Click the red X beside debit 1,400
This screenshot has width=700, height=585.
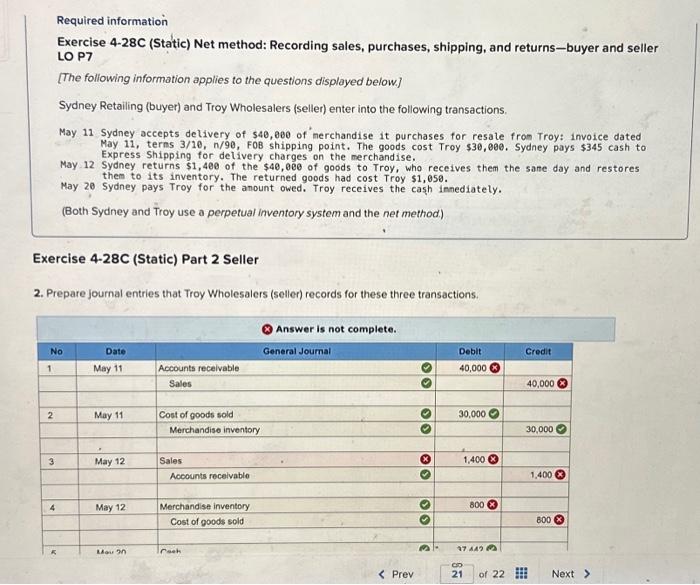tap(493, 459)
